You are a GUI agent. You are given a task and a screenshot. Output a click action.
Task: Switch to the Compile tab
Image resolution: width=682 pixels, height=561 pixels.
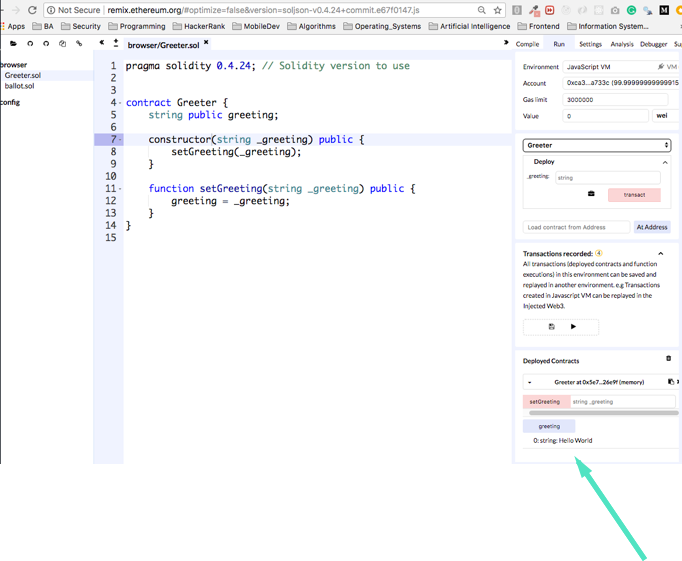point(526,44)
